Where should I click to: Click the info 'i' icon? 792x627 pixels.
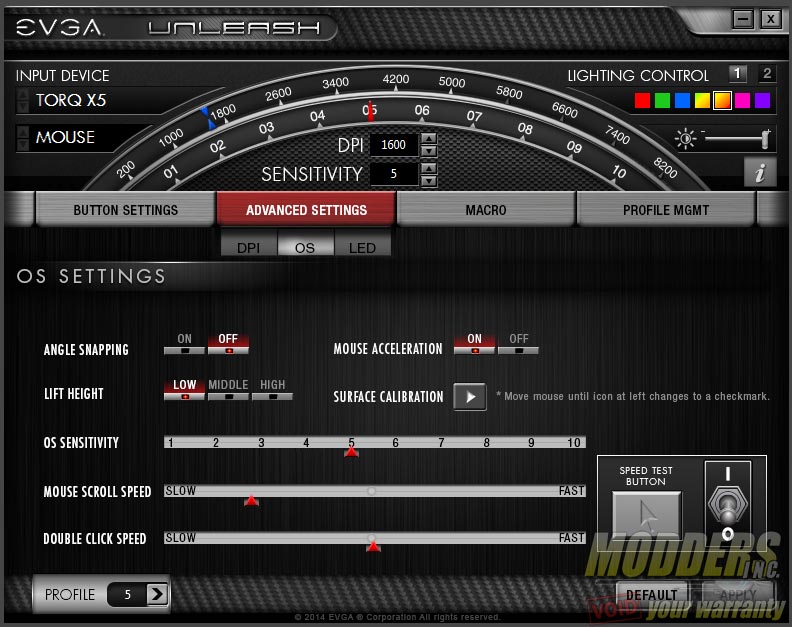pos(760,172)
